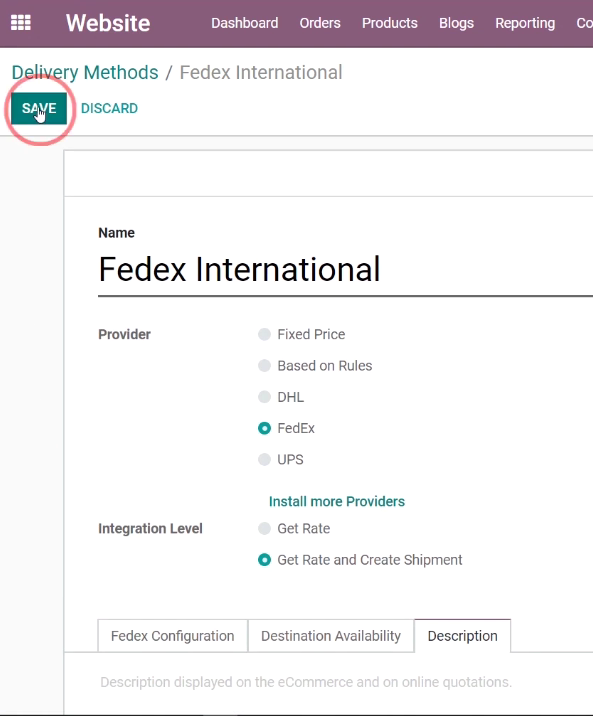Follow Install more Providers link

coord(336,501)
